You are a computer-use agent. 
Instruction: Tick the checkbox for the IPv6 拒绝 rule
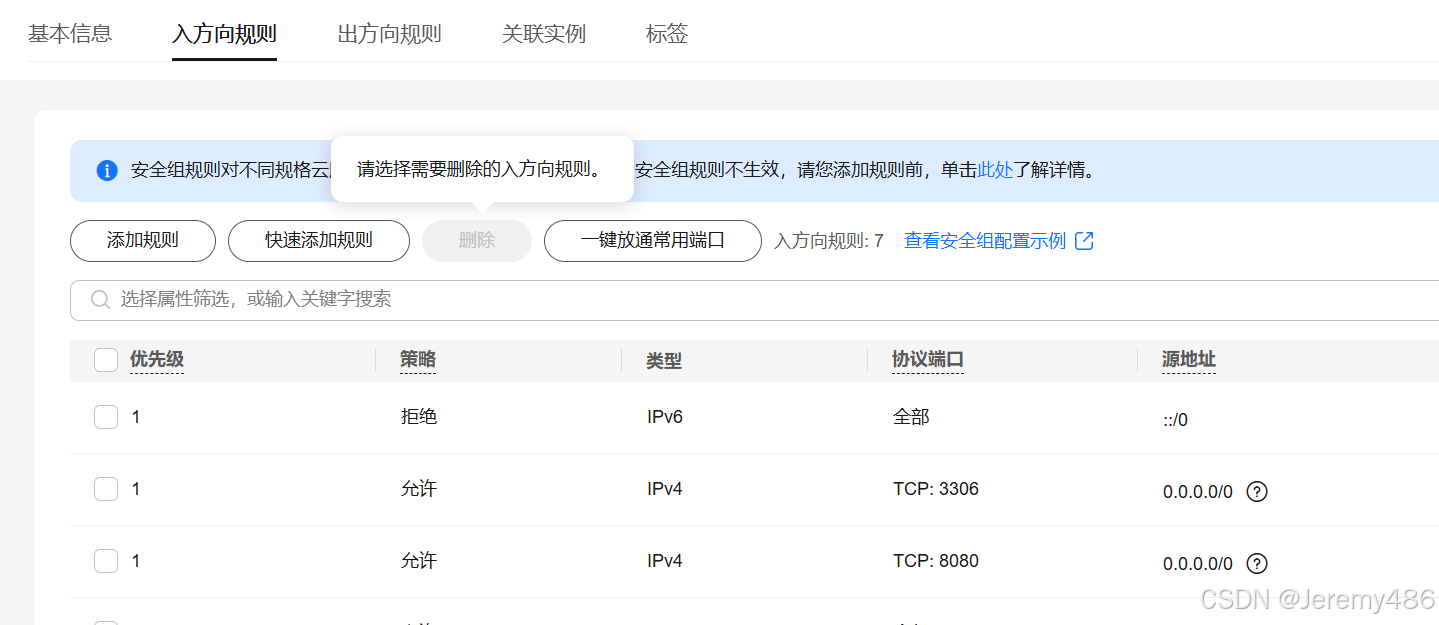point(106,417)
